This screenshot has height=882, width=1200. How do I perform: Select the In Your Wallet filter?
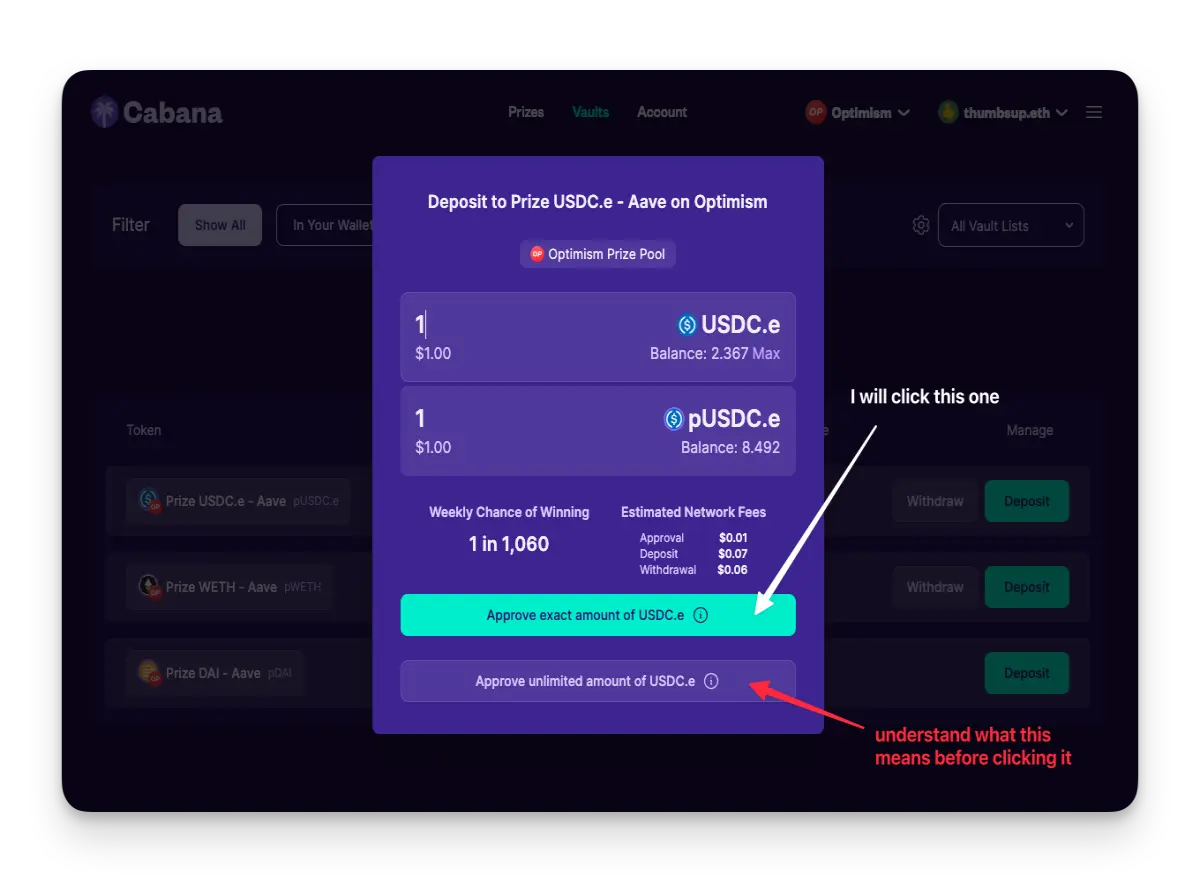coord(325,225)
